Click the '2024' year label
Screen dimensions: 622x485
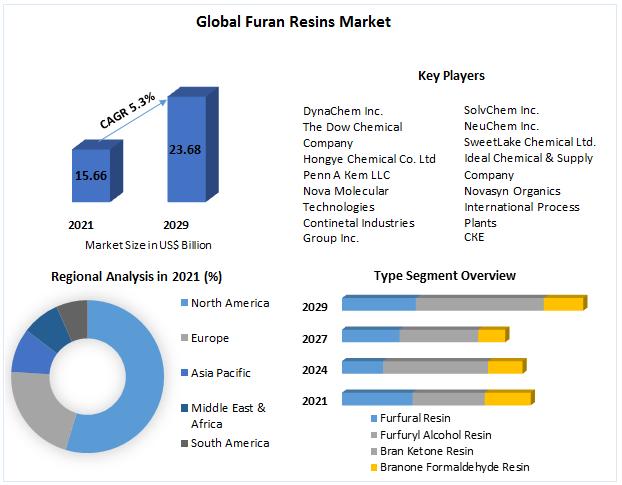[x=315, y=370]
